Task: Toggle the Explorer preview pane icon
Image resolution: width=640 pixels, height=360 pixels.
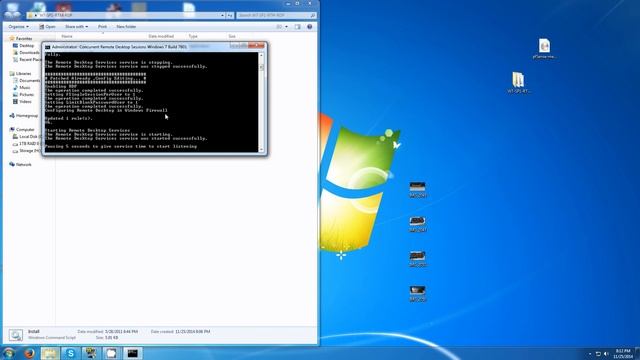Action: point(298,27)
